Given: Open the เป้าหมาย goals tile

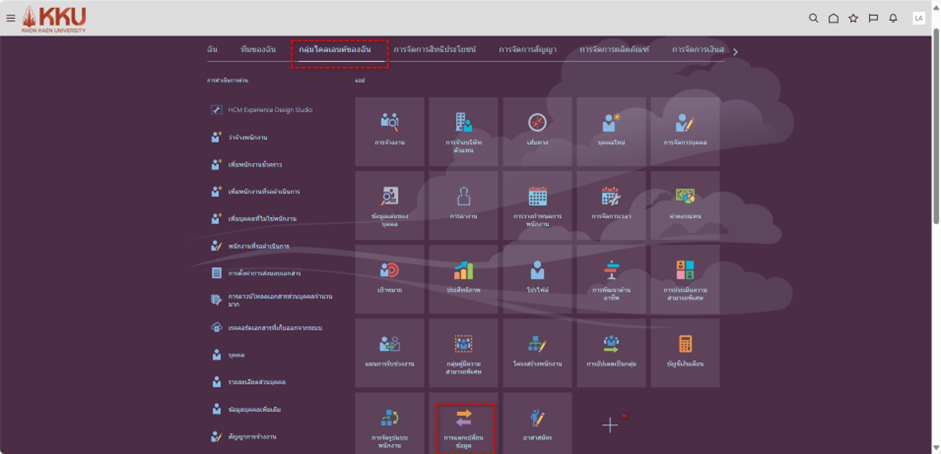Looking at the screenshot, I should (x=389, y=278).
